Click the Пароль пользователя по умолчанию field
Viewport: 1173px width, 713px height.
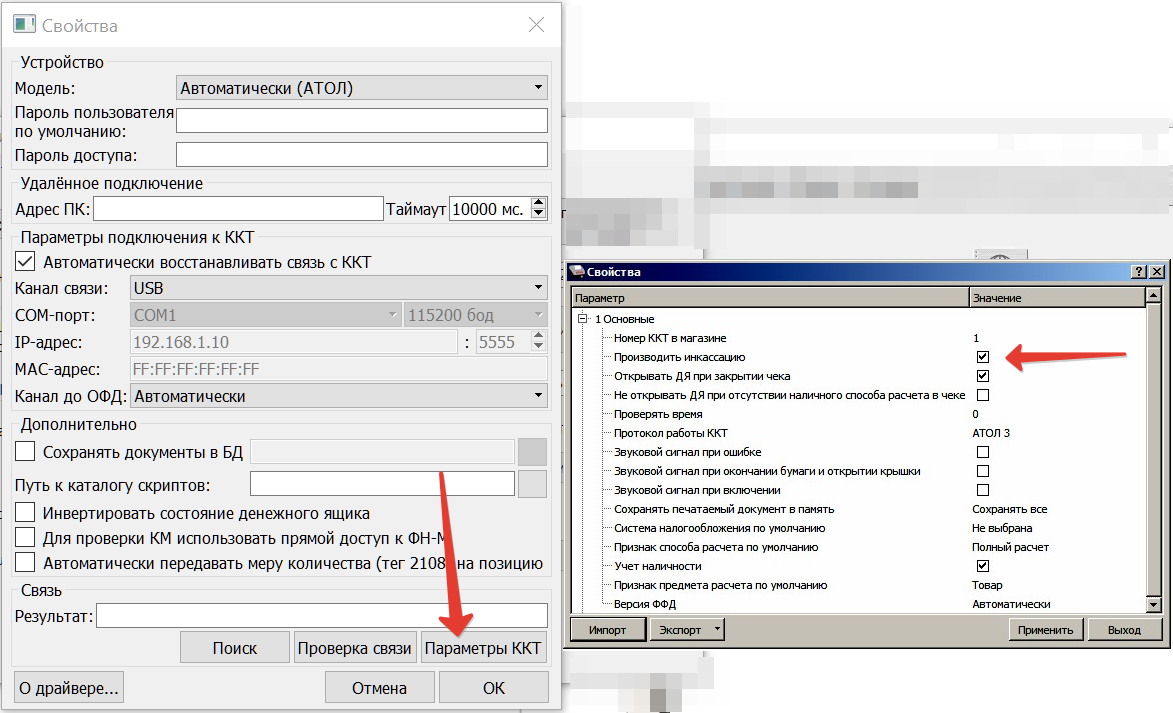click(362, 120)
